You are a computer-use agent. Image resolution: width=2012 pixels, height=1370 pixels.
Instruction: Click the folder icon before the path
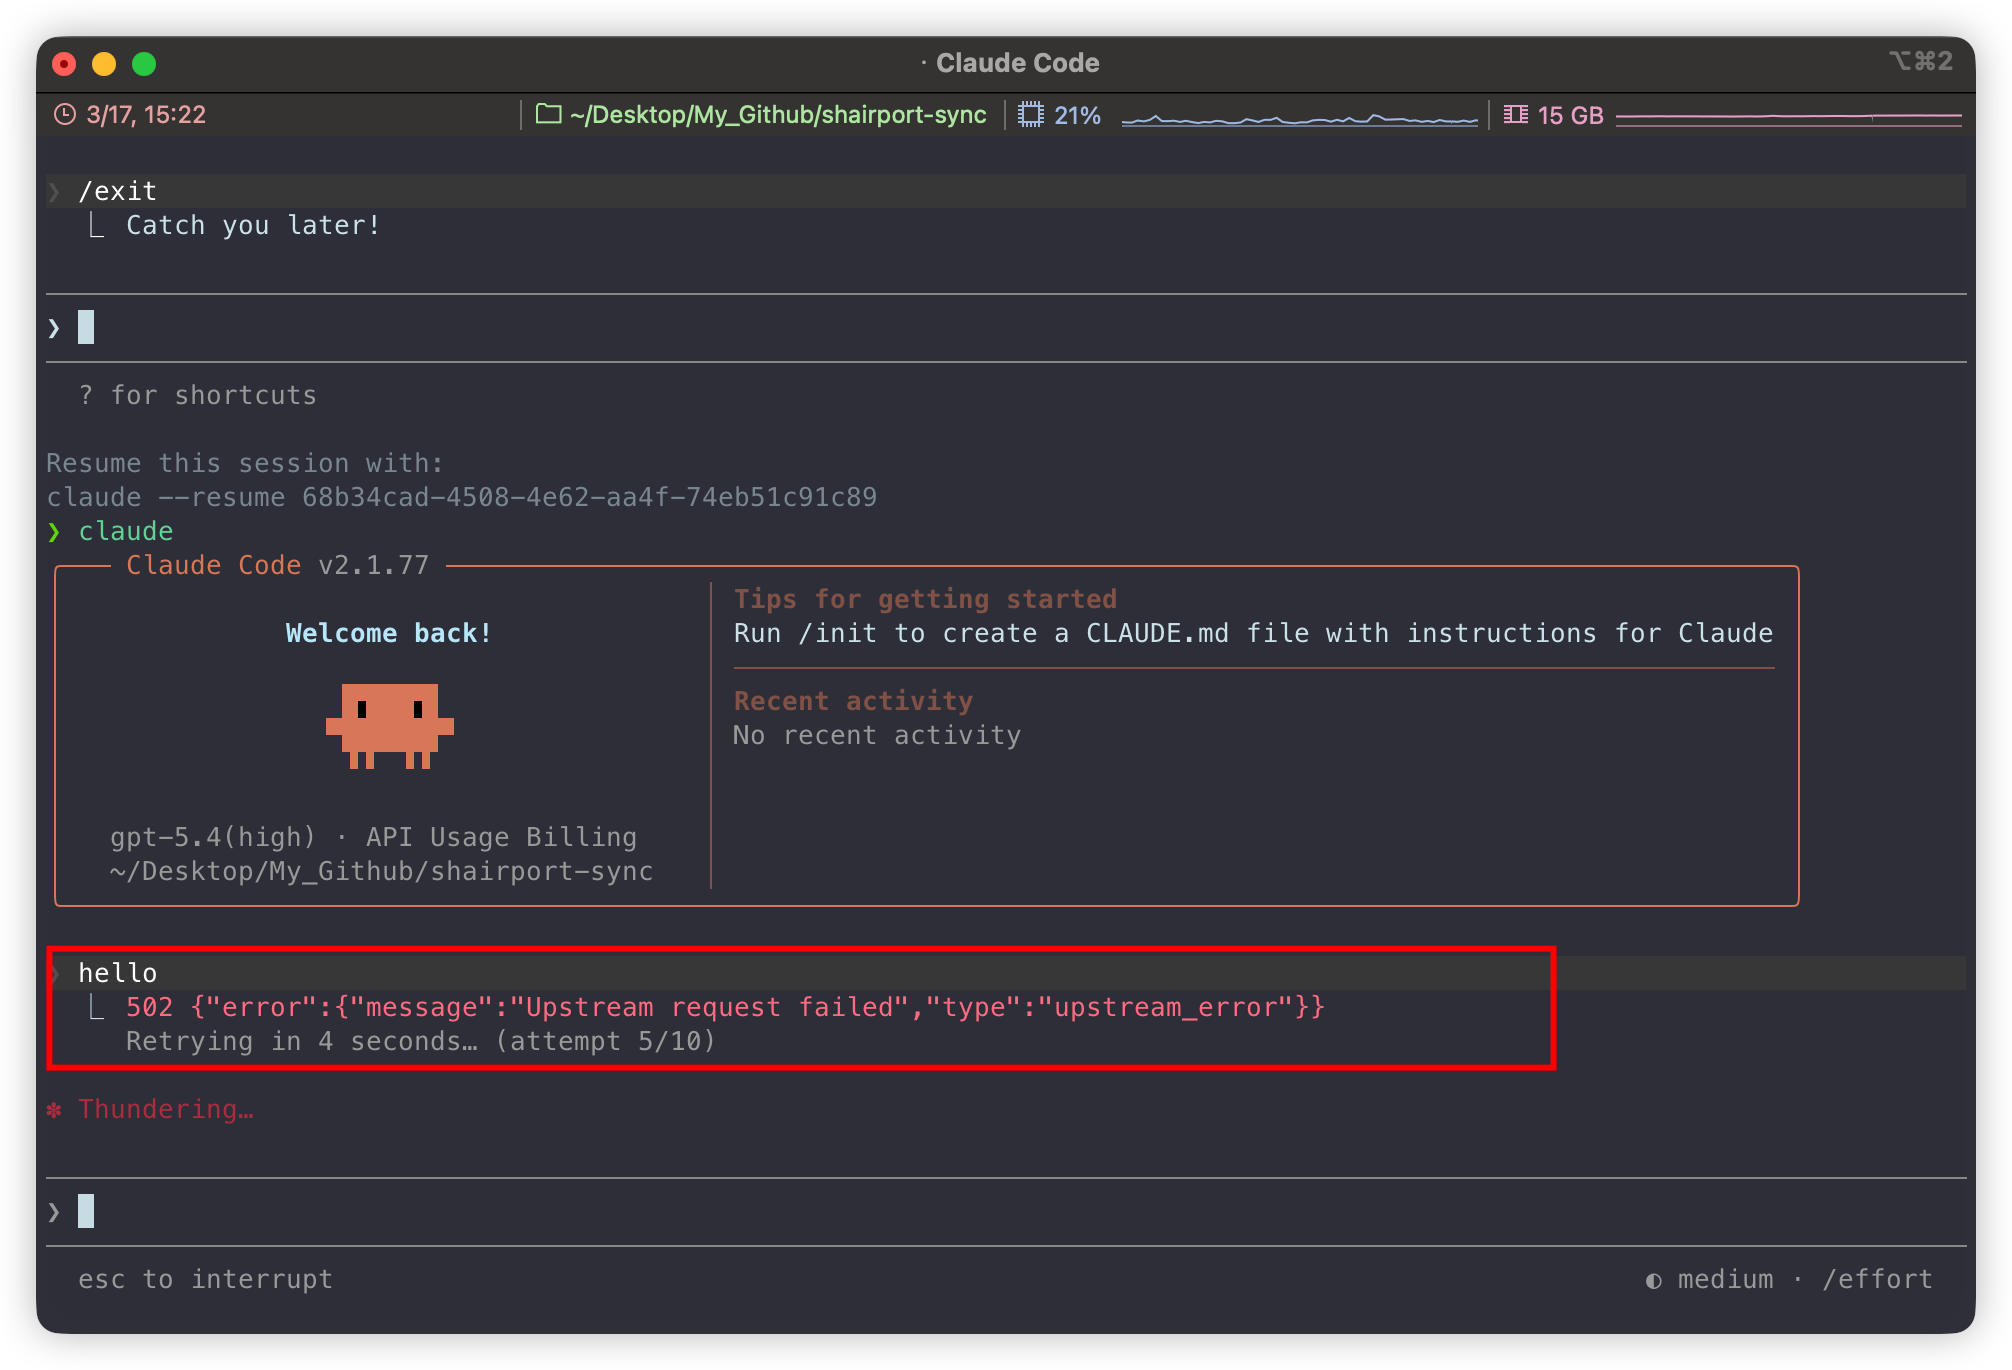(x=548, y=114)
